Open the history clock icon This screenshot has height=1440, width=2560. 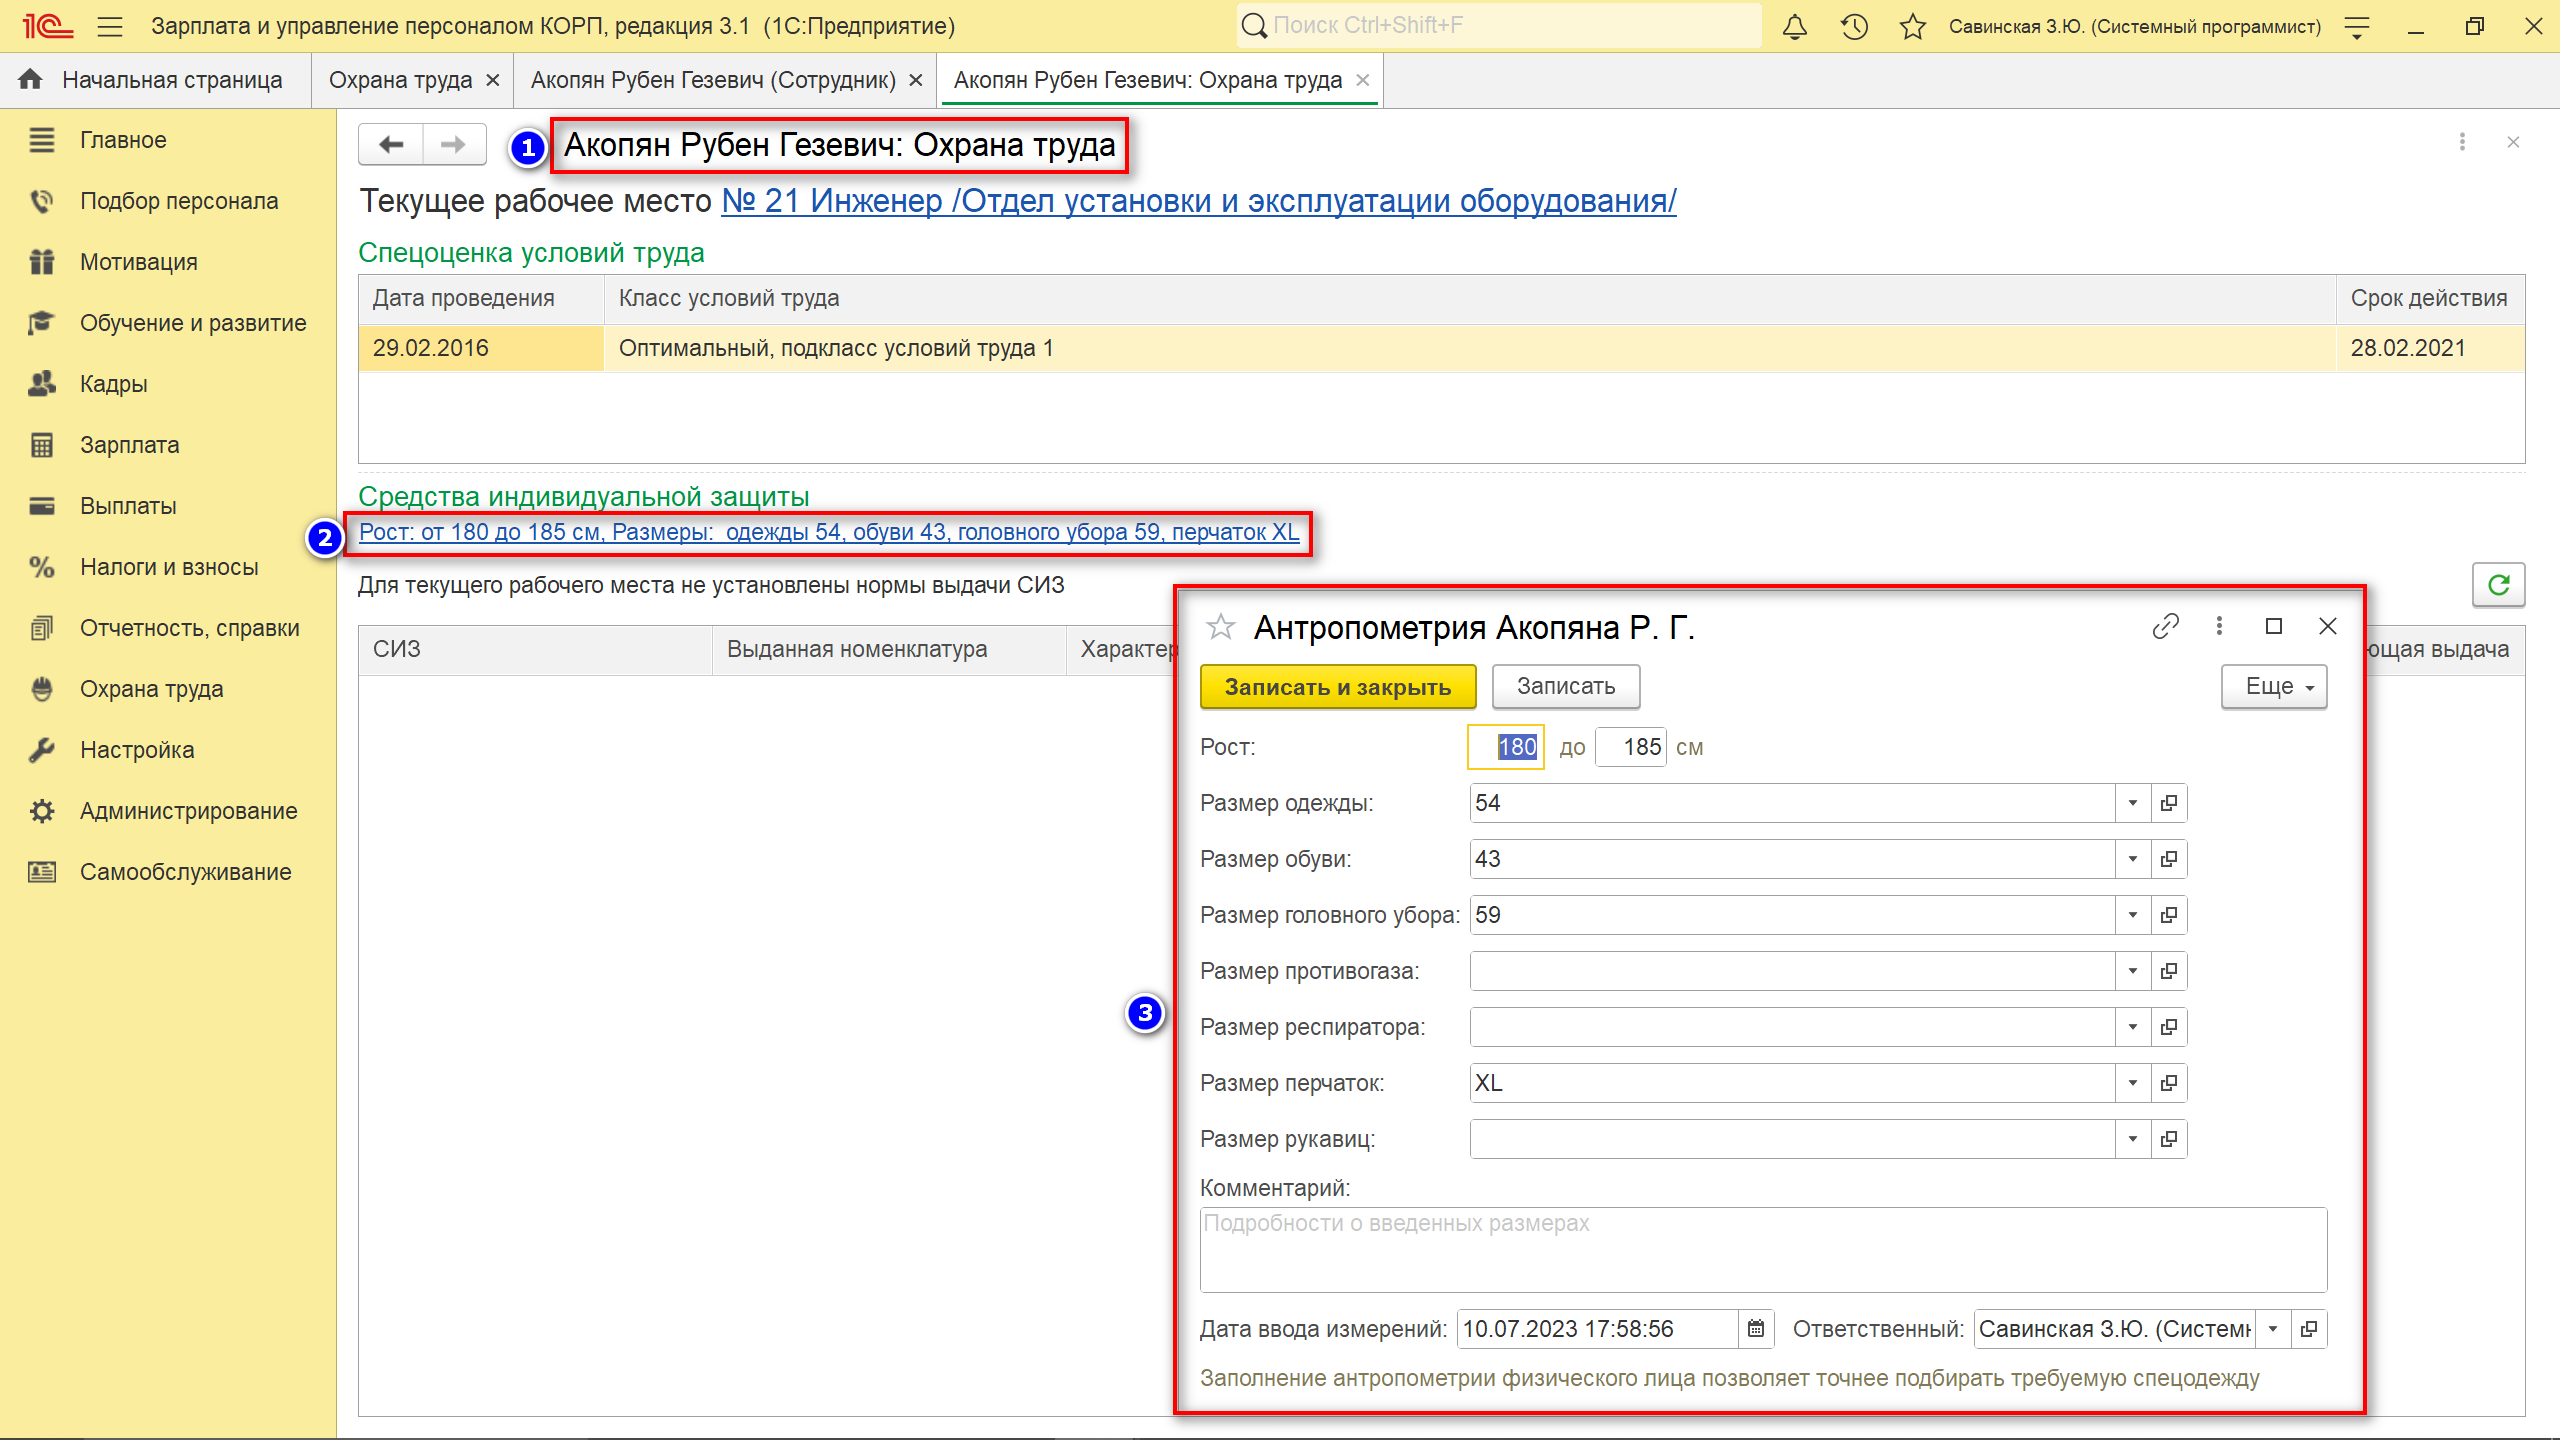pyautogui.click(x=1854, y=27)
